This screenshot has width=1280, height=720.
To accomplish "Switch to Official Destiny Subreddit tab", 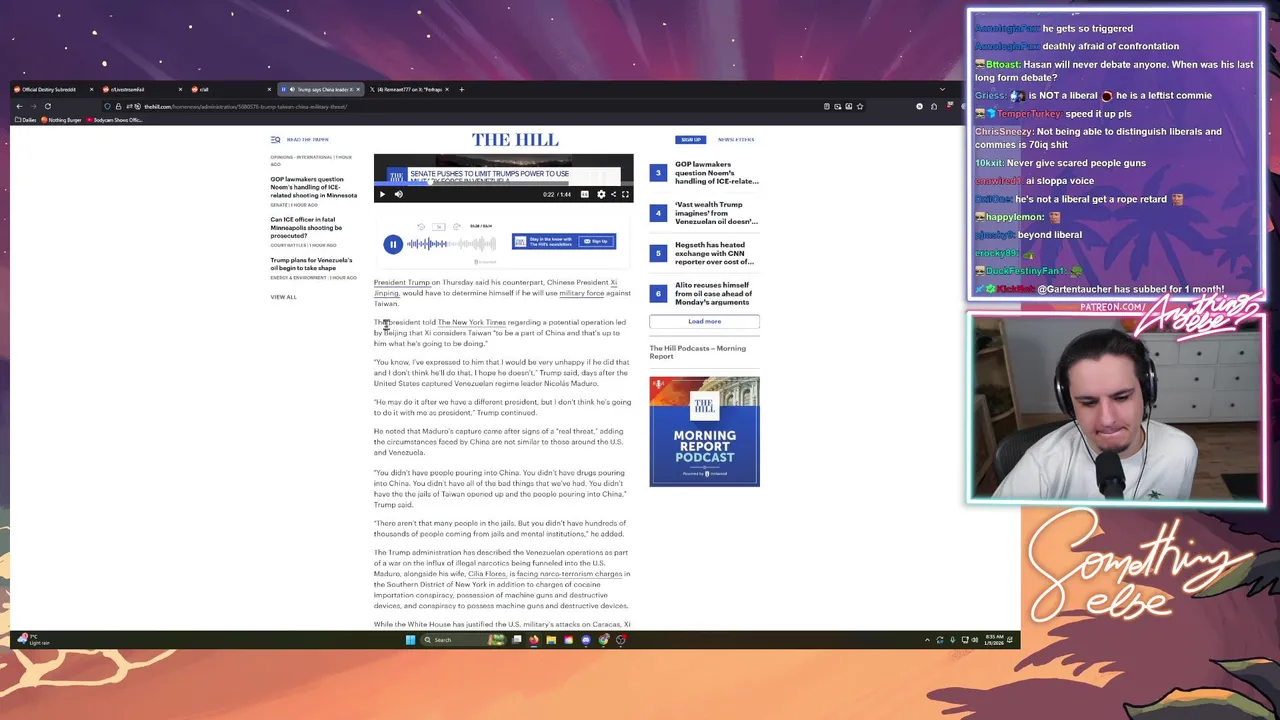I will point(52,90).
